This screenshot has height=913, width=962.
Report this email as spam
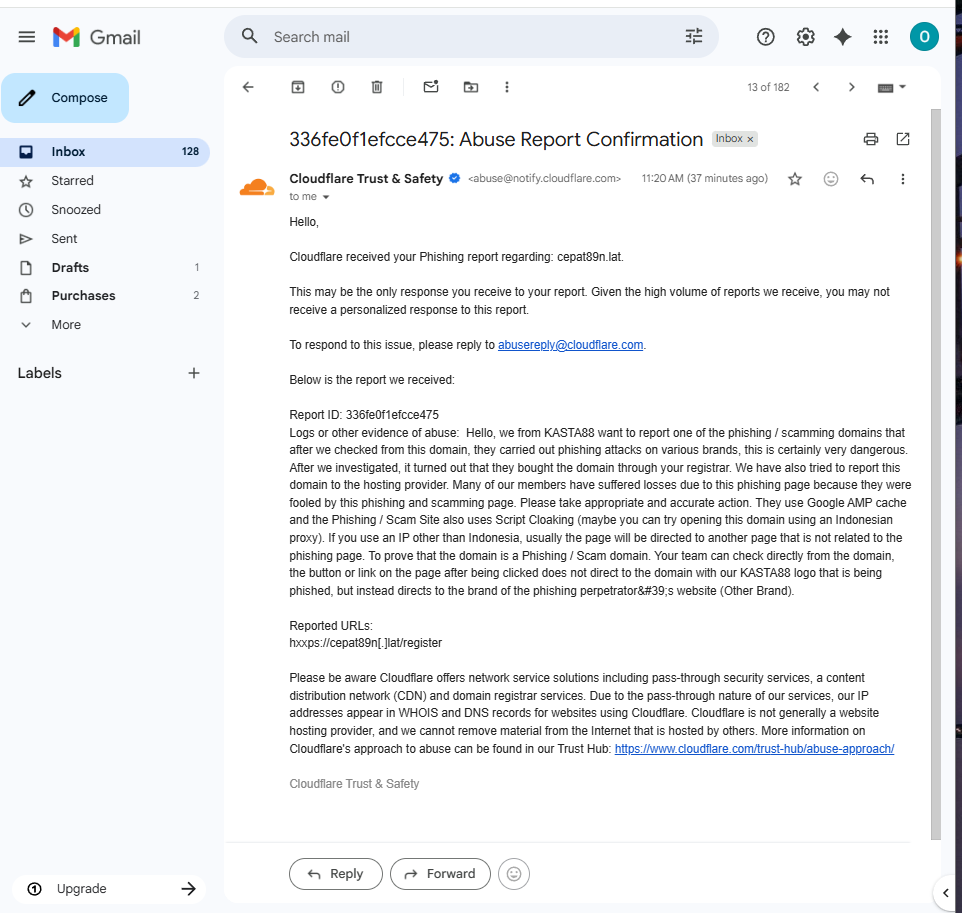click(x=337, y=87)
